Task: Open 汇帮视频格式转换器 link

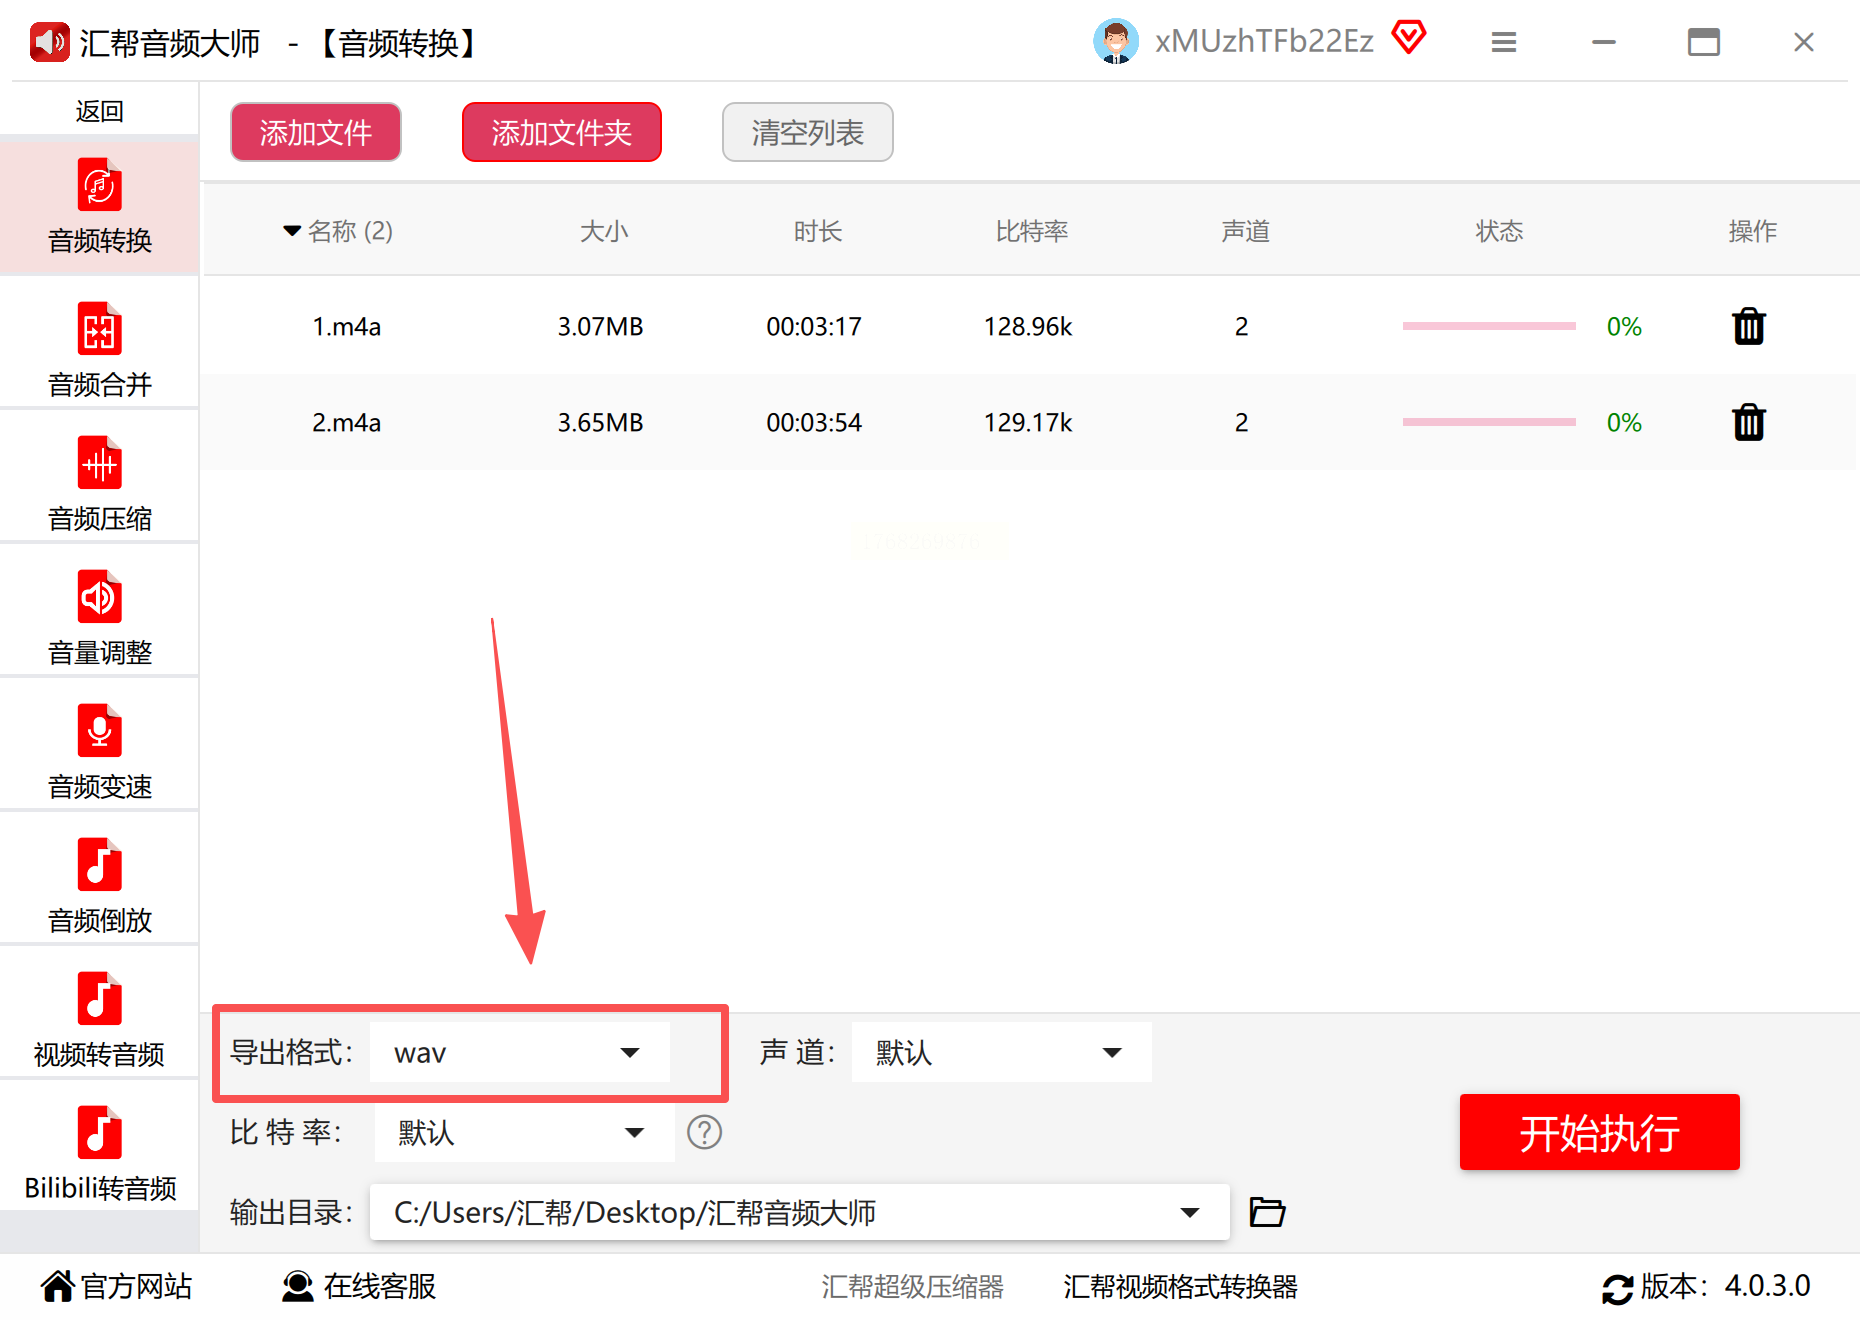Action: pyautogui.click(x=1181, y=1286)
